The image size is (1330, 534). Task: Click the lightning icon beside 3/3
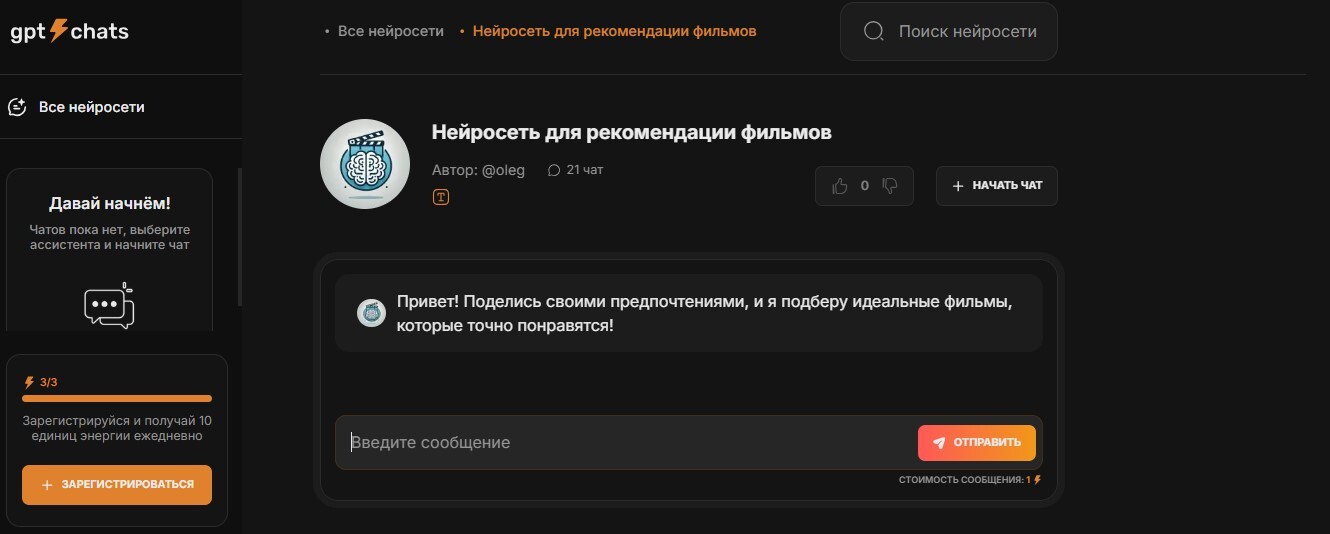coord(29,382)
